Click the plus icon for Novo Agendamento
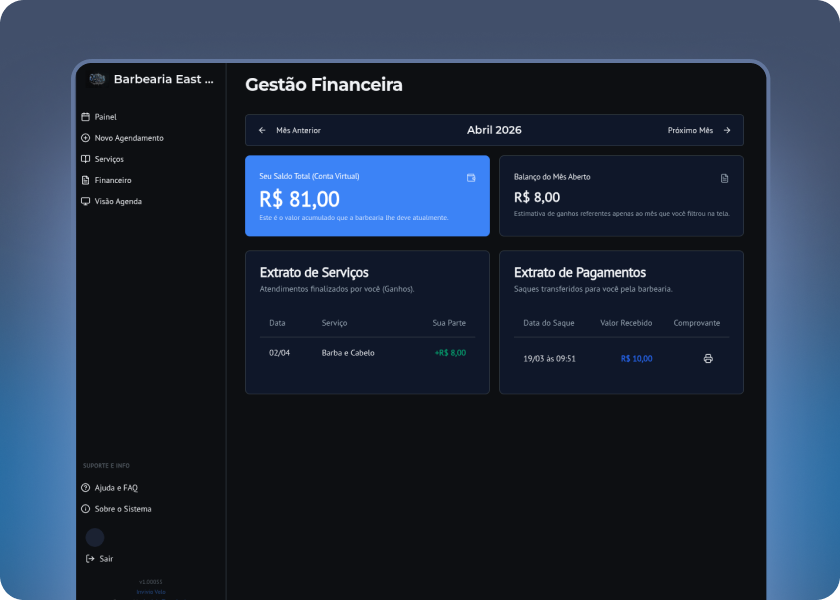Image resolution: width=840 pixels, height=600 pixels. (85, 138)
